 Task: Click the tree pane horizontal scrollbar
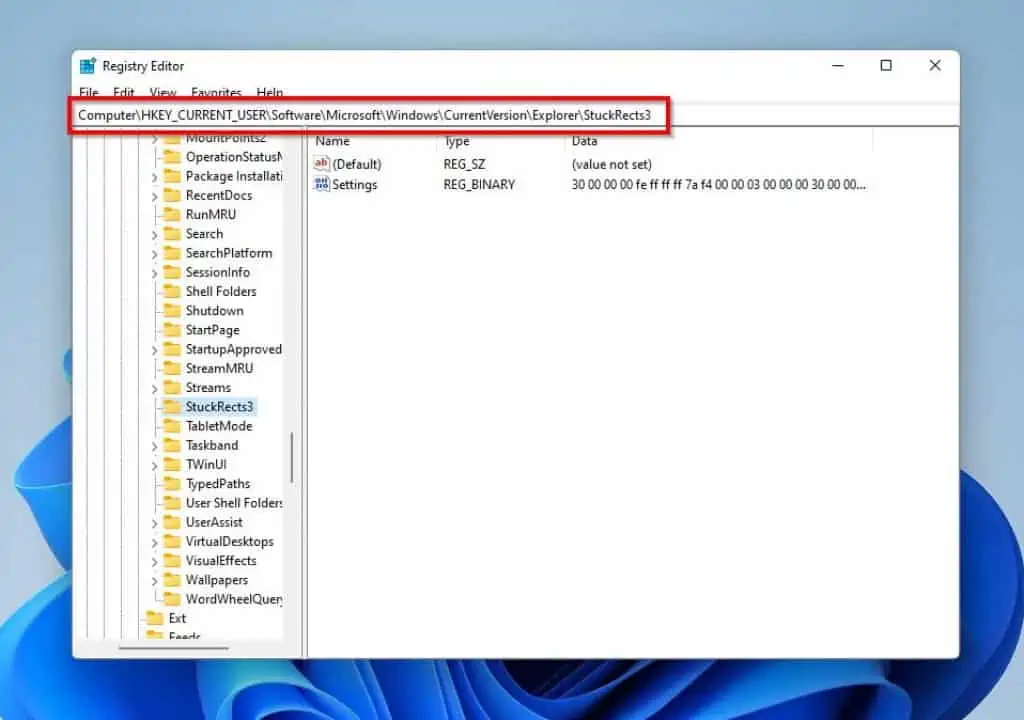click(174, 648)
